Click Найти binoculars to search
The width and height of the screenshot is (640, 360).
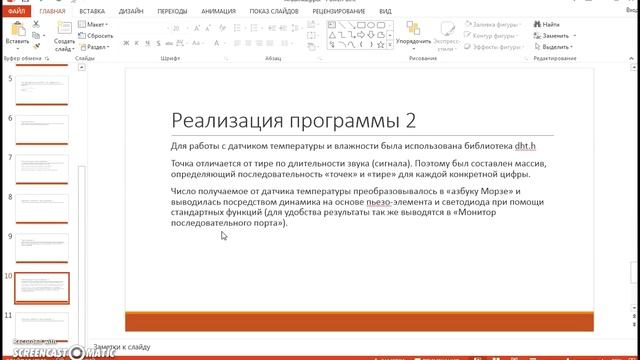[546, 24]
